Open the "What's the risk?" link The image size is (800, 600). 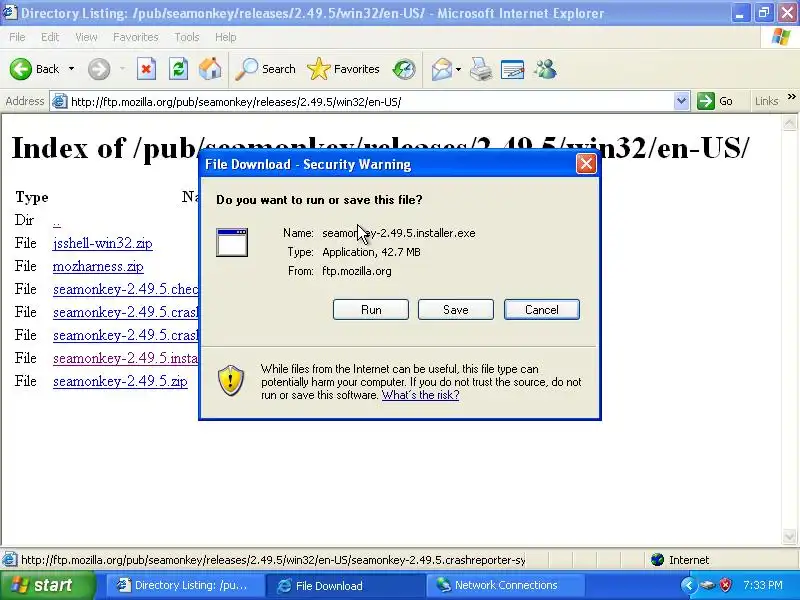coord(420,395)
